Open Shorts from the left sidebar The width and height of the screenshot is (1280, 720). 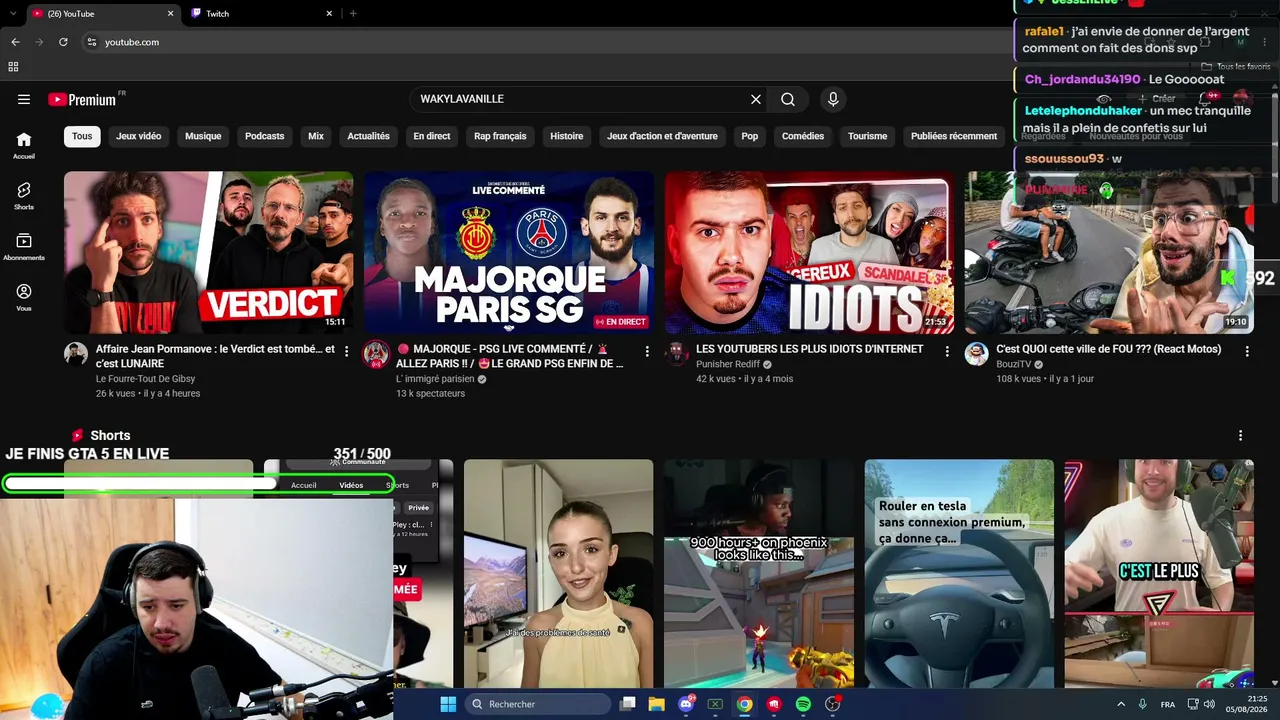point(24,196)
